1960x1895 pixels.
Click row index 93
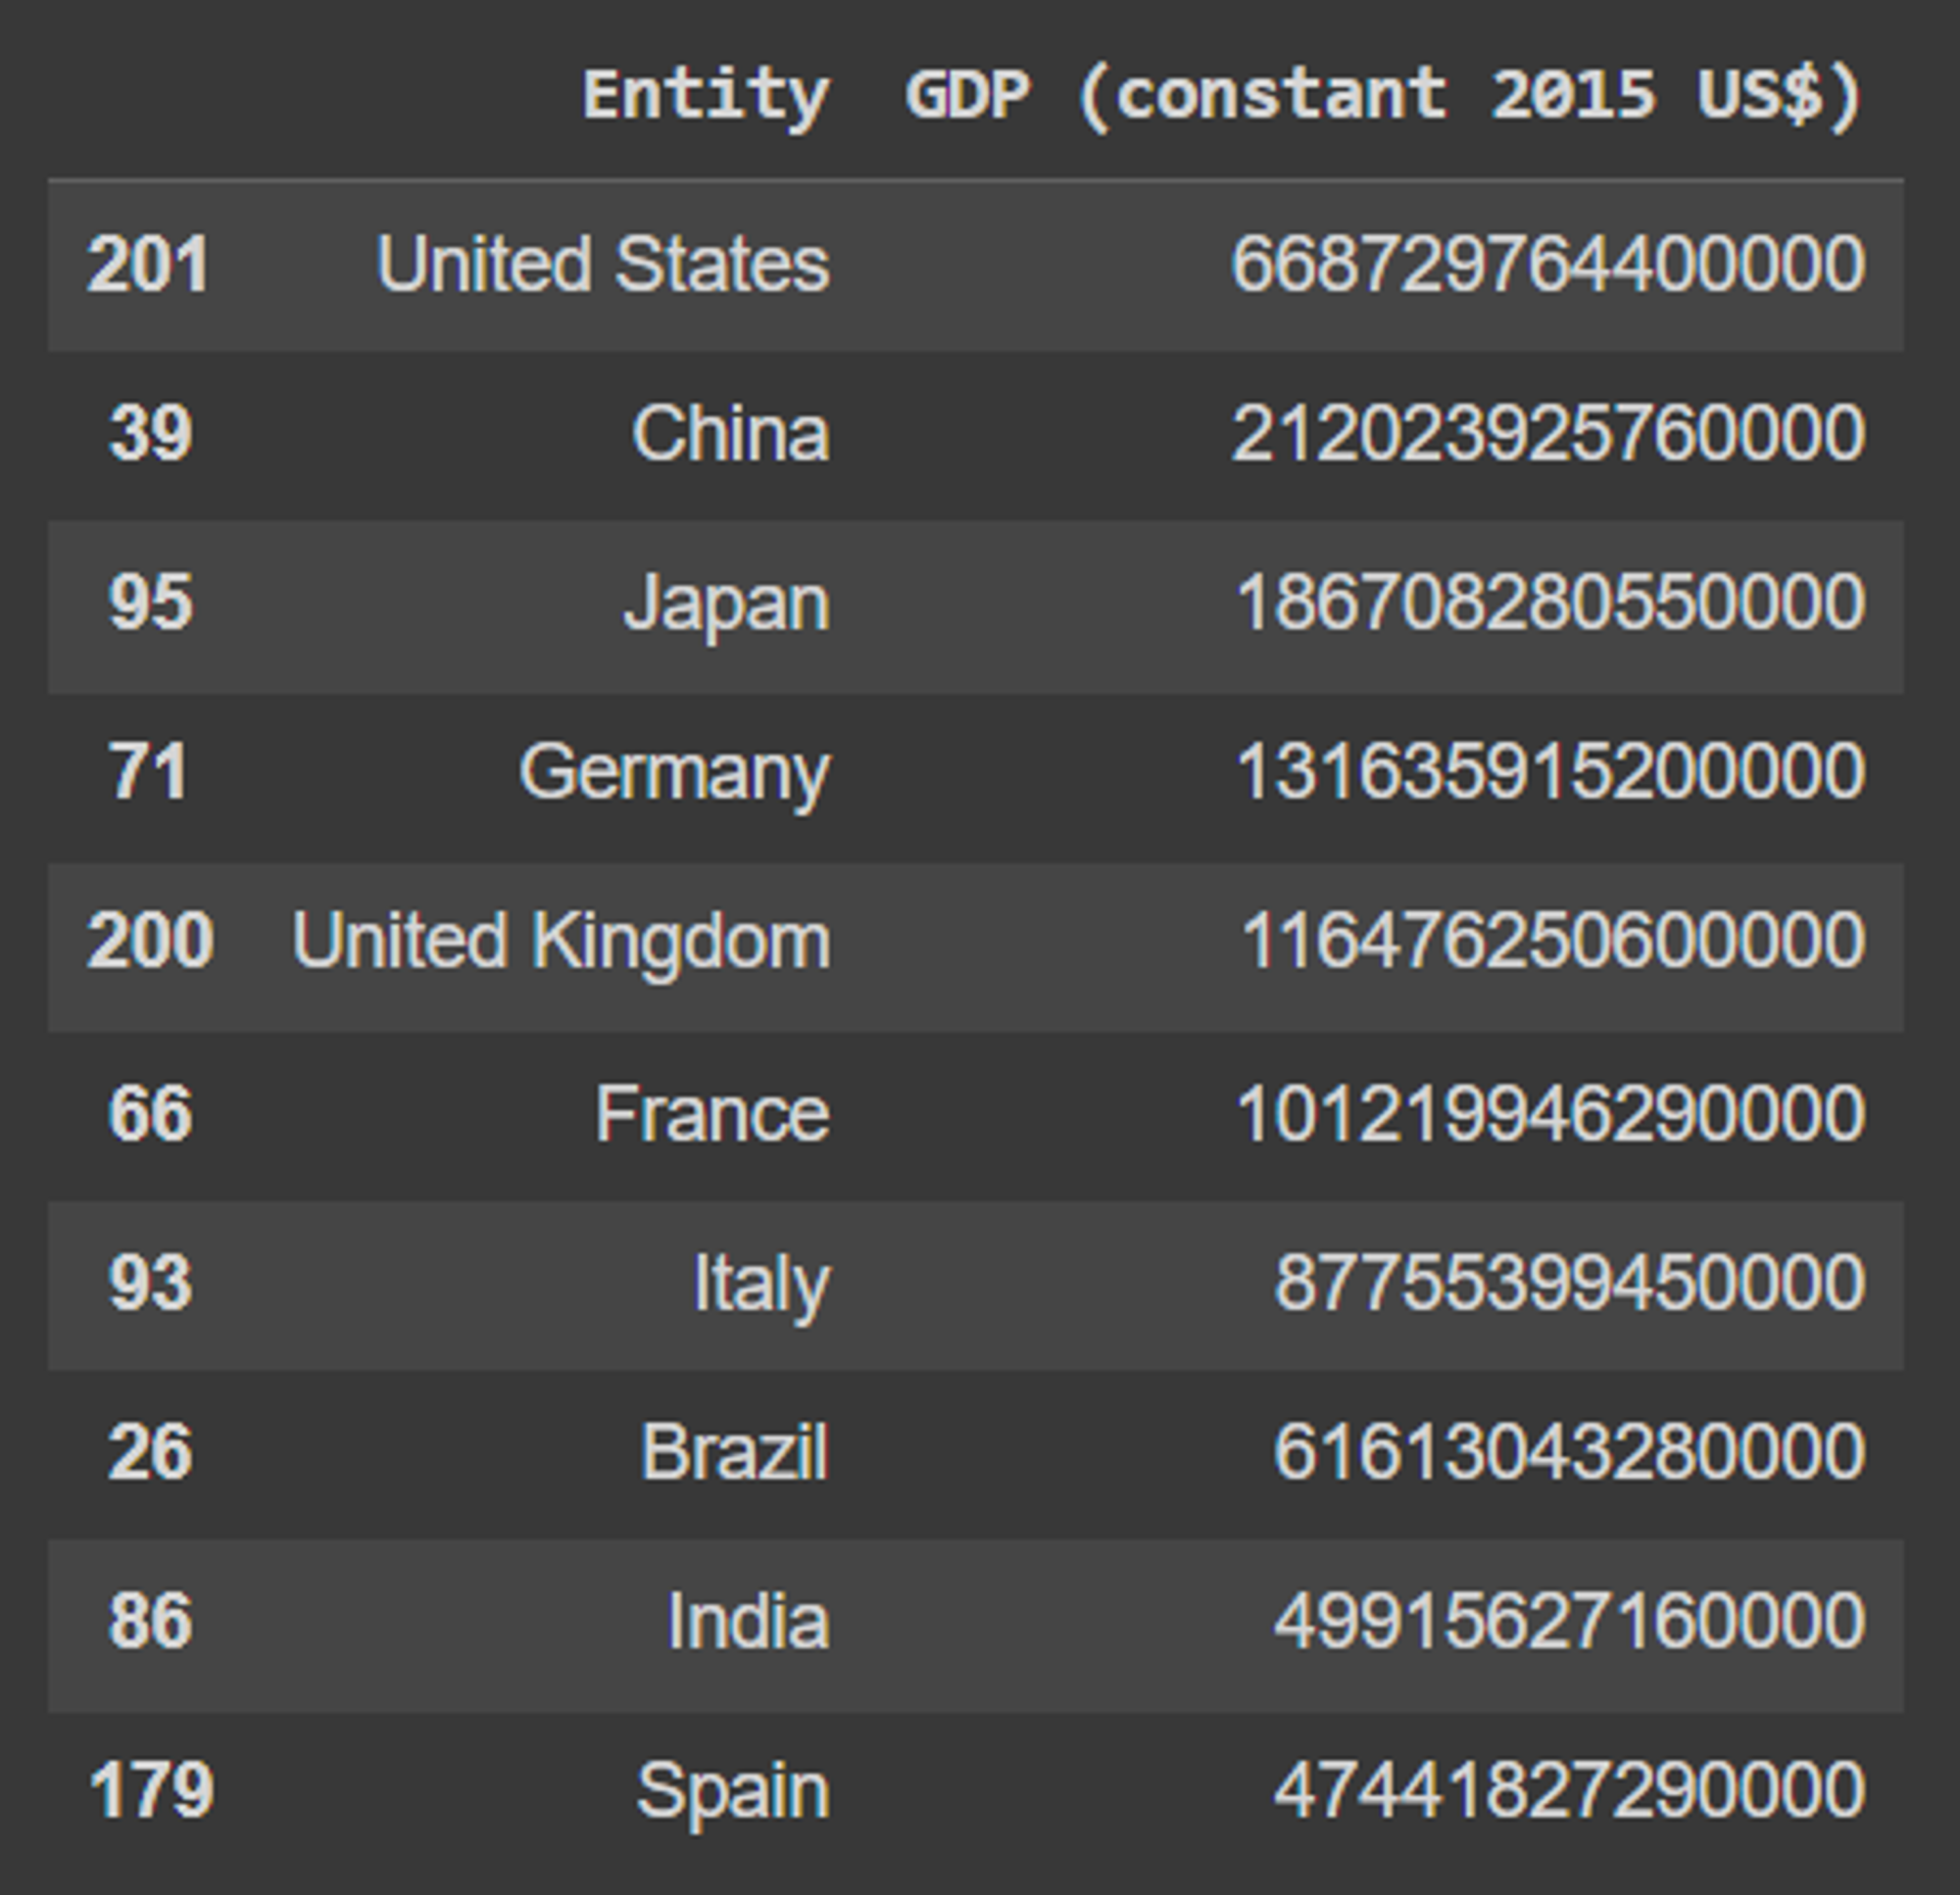point(150,1283)
